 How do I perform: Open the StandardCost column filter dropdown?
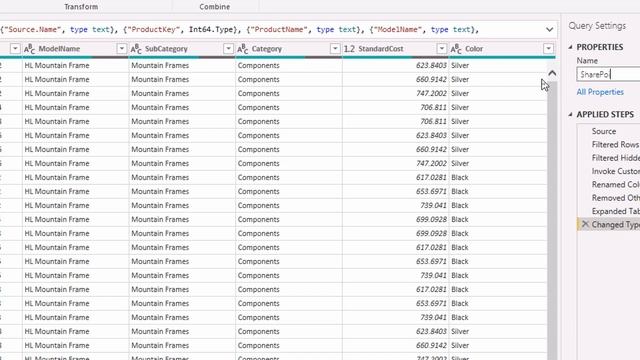[442, 49]
